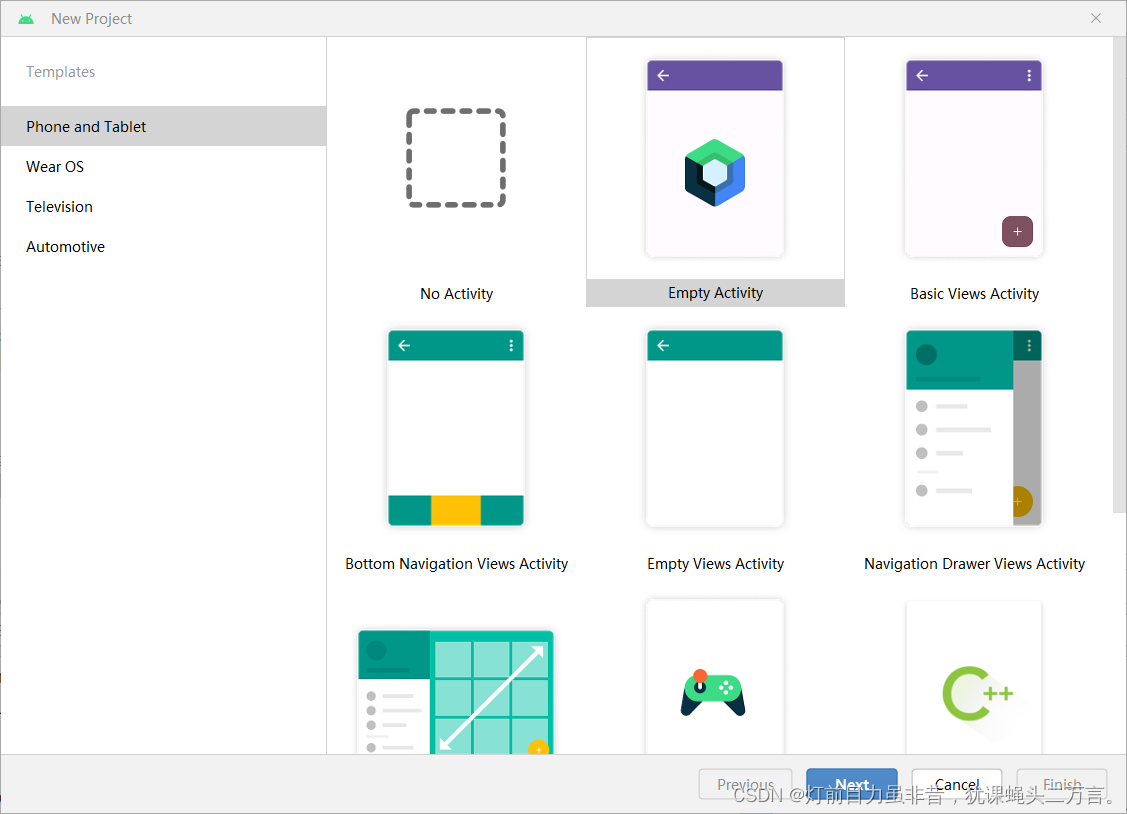Select the game controller template
The width and height of the screenshot is (1127, 814).
pos(714,677)
